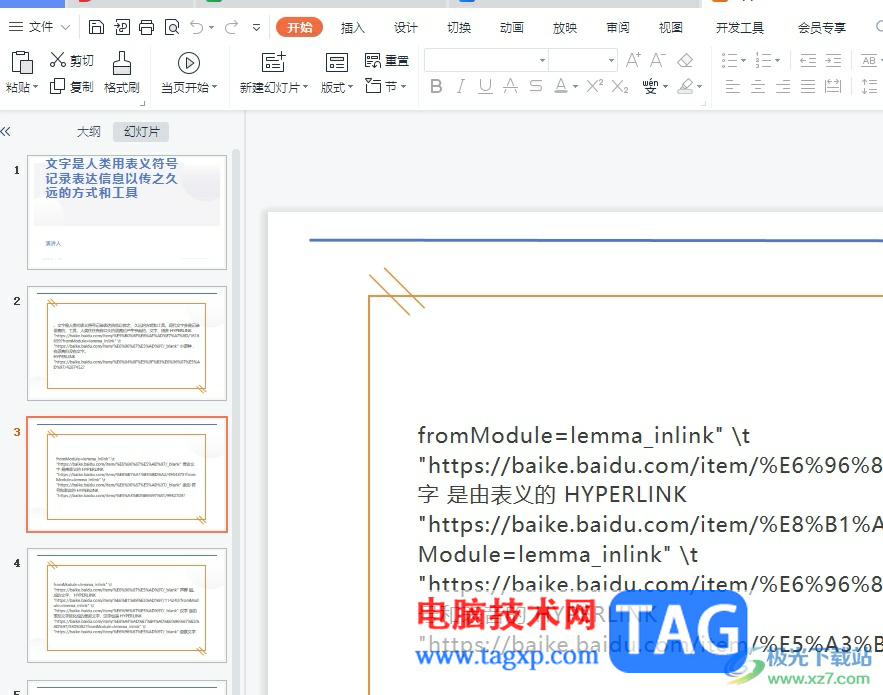Toggle Subscript X₂ formatting
Screen dimensions: 883x695
[x=619, y=86]
